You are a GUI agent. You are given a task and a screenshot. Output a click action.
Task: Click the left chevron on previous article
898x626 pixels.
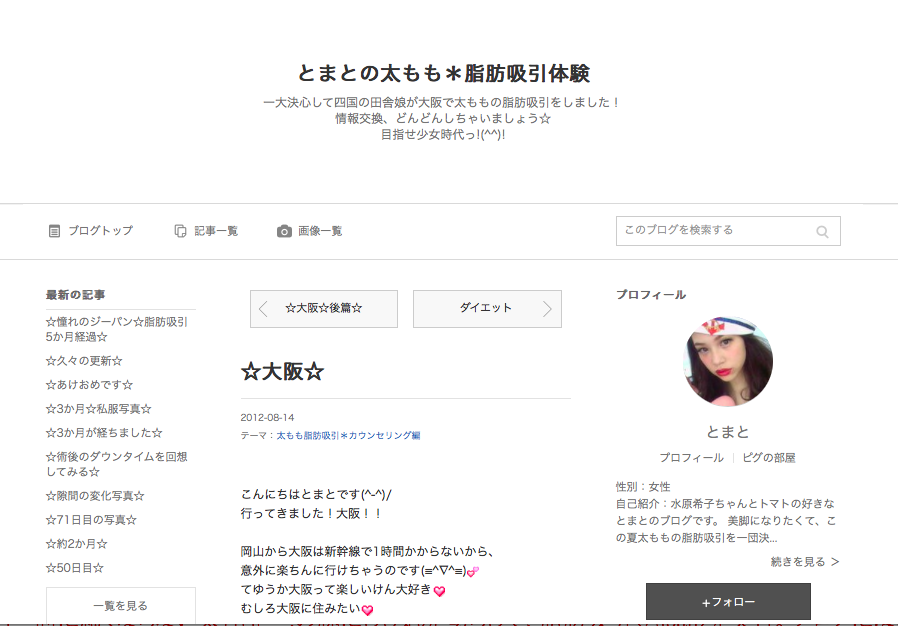(263, 309)
